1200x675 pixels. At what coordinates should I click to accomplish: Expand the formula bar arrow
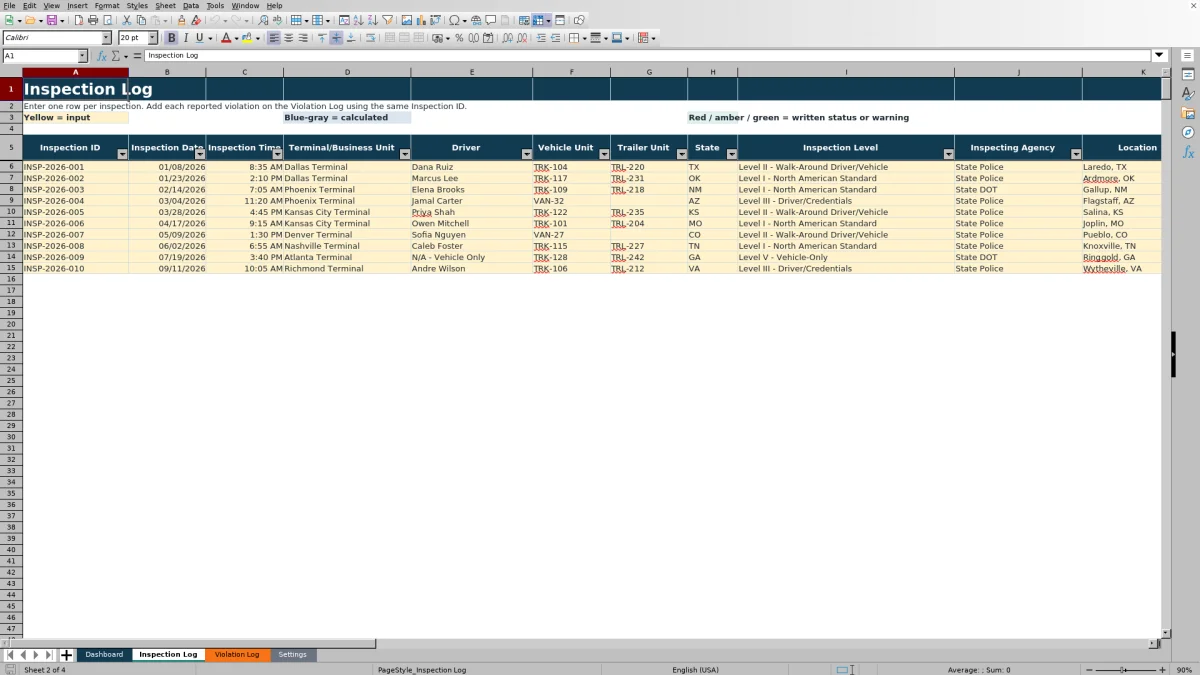pos(1159,56)
